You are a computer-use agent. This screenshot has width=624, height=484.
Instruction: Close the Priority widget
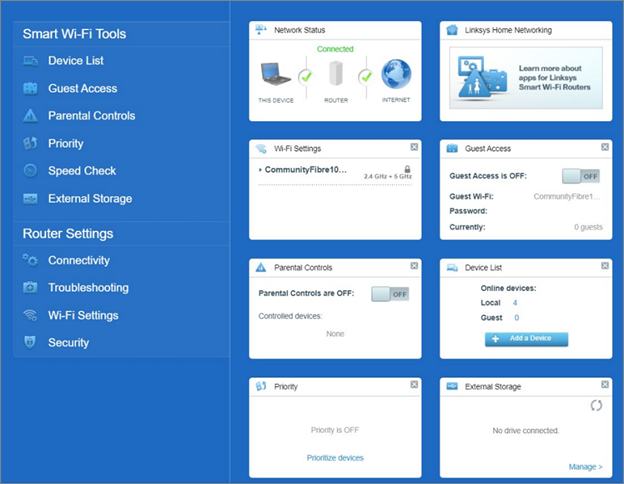pyautogui.click(x=414, y=384)
